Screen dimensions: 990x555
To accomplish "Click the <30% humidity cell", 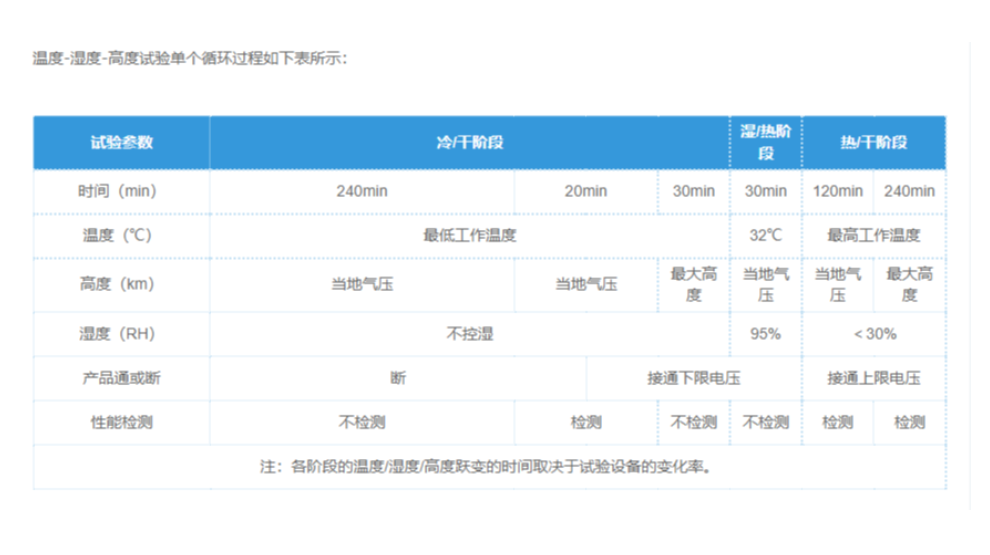I will click(x=873, y=334).
